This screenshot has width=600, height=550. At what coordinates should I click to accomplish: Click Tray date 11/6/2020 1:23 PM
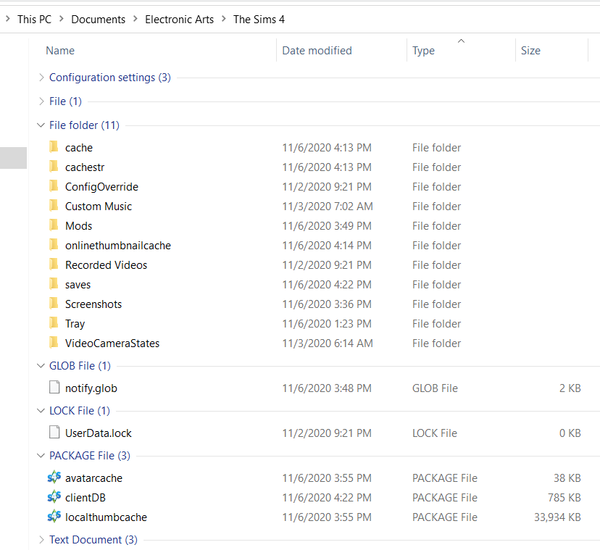[327, 323]
